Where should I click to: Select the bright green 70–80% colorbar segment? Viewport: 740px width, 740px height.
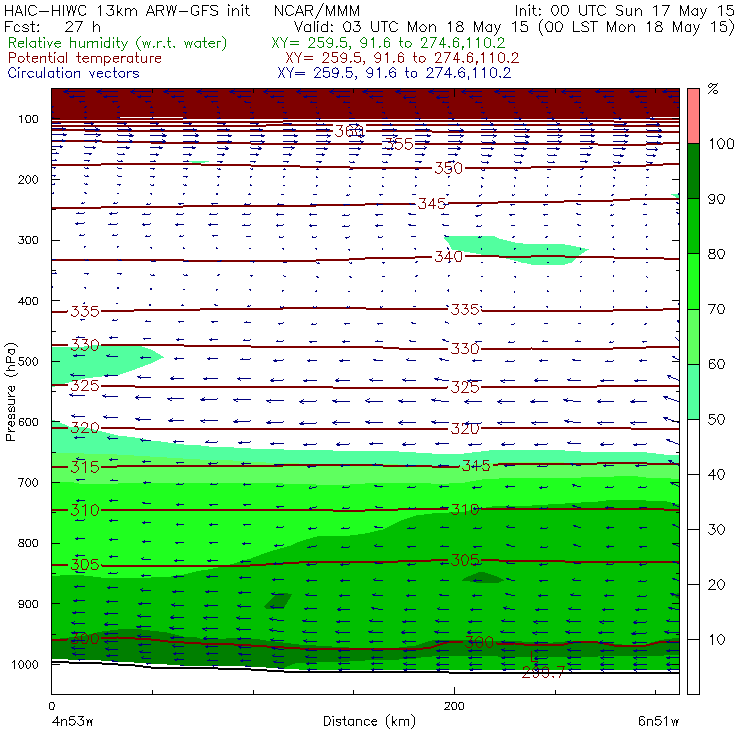pyautogui.click(x=693, y=281)
